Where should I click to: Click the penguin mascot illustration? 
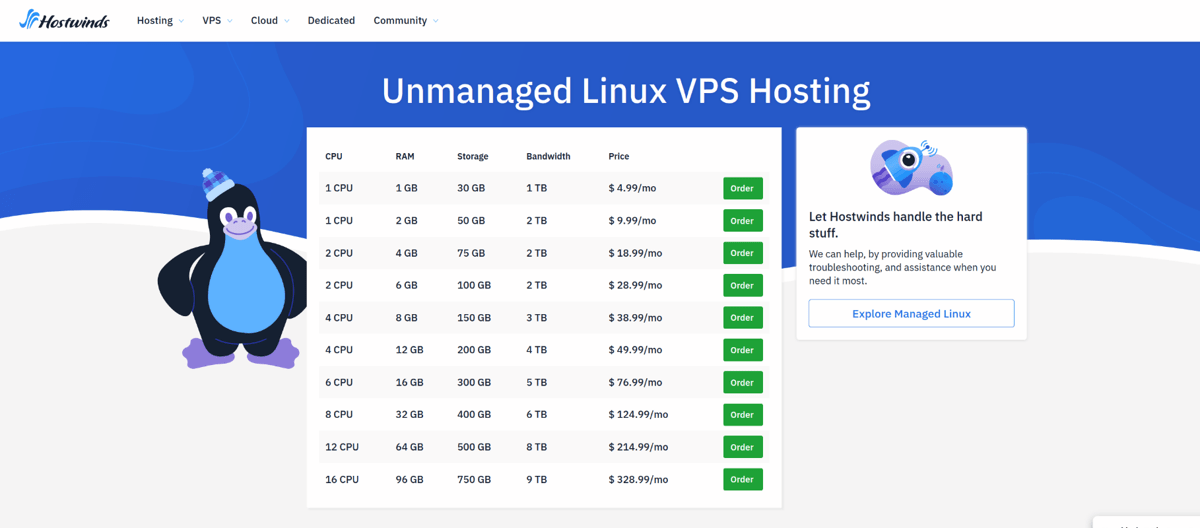pyautogui.click(x=232, y=270)
